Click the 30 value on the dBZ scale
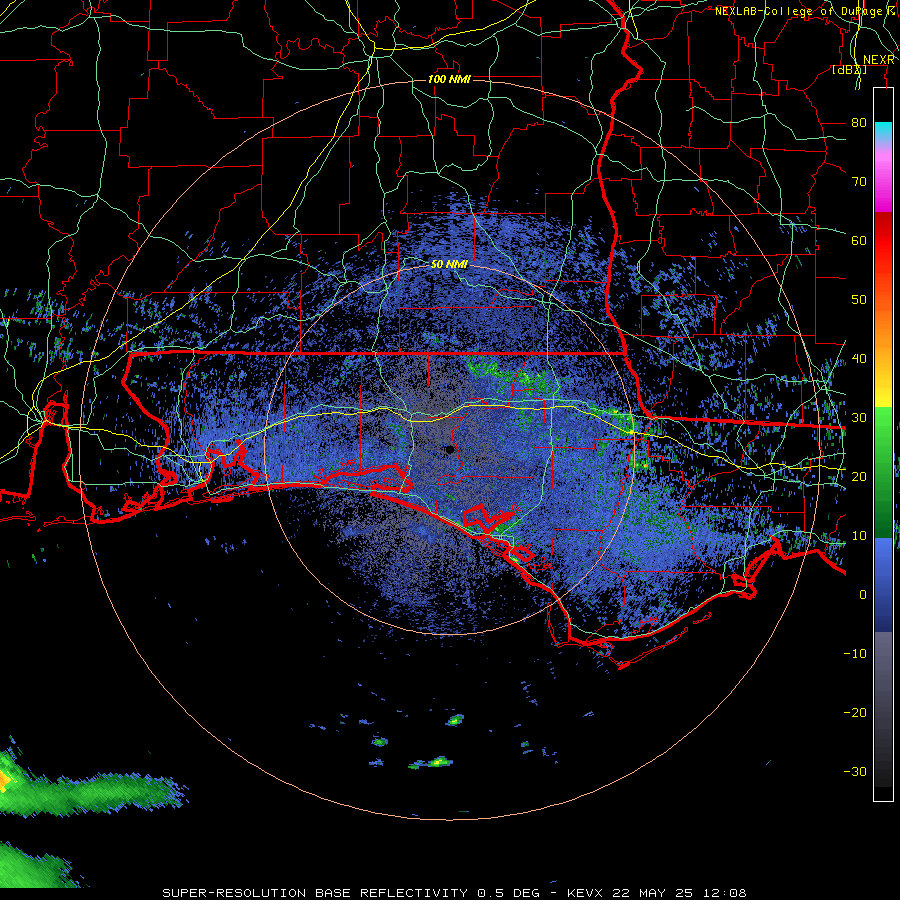 [859, 417]
